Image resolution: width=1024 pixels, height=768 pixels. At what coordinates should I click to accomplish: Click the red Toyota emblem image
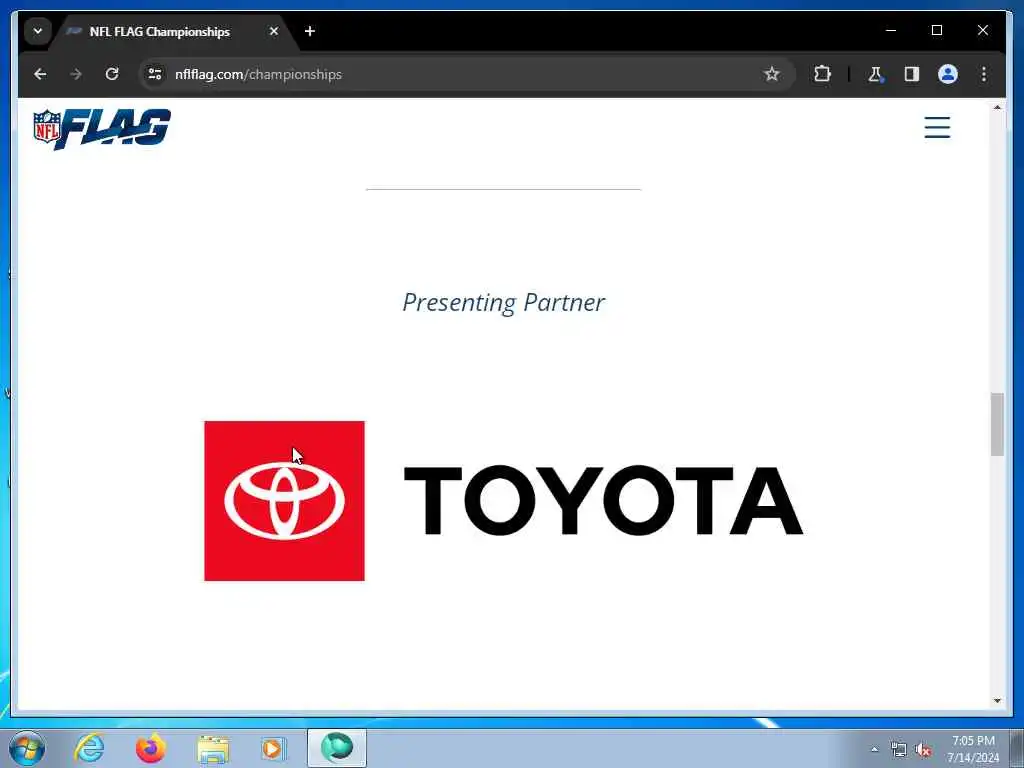pos(284,501)
